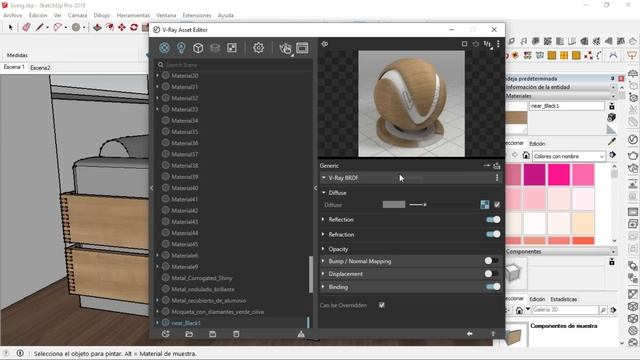Click the Diffuse gray color swatch

(x=394, y=204)
